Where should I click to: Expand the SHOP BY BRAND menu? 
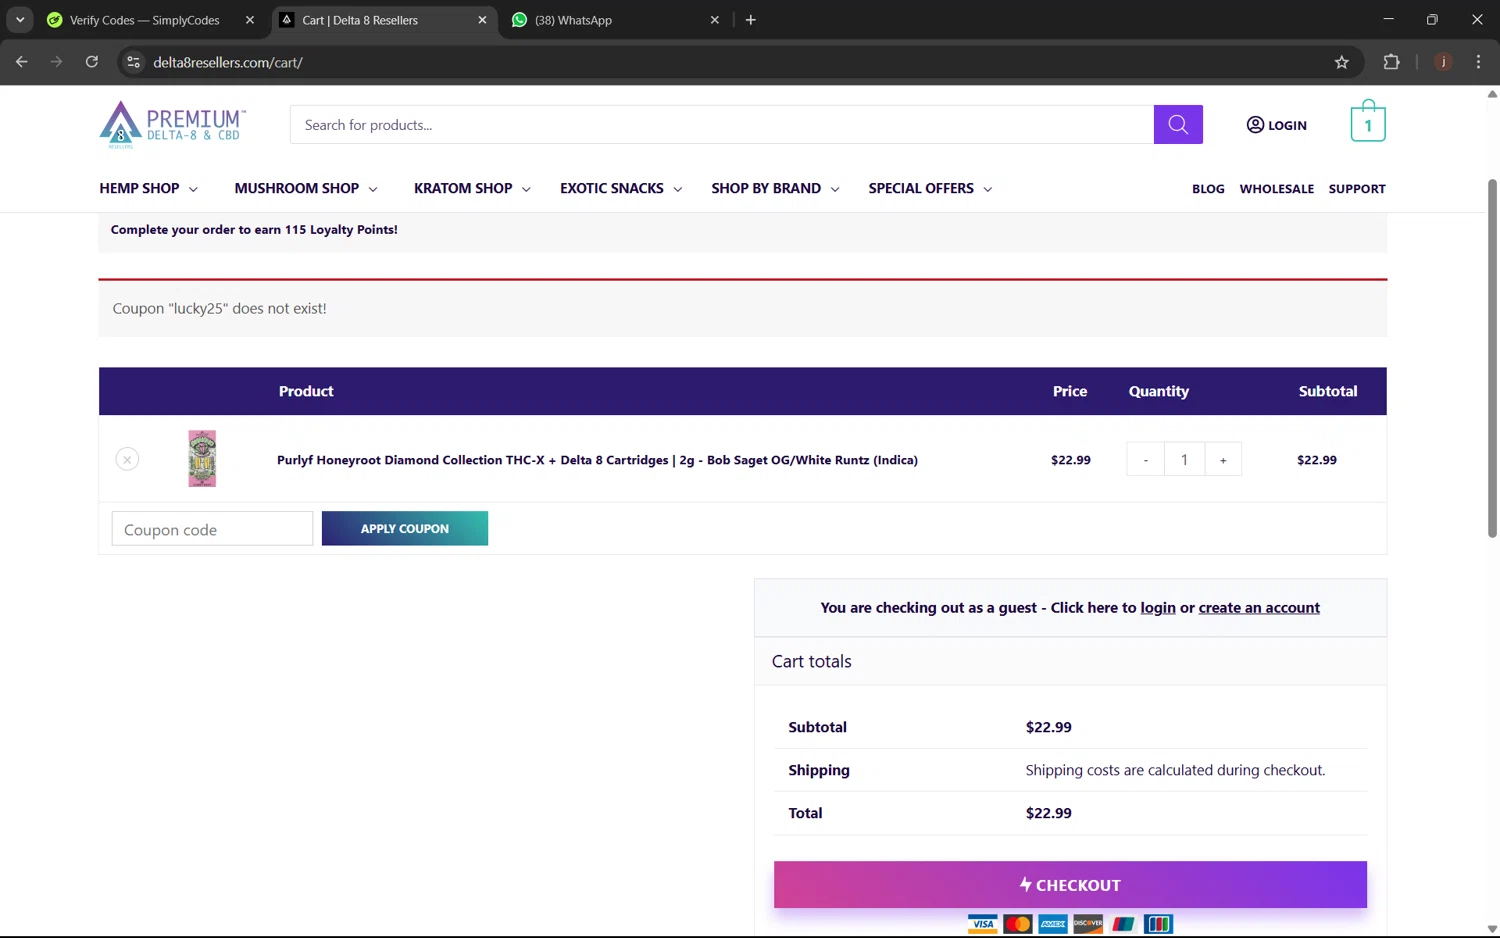tap(775, 188)
